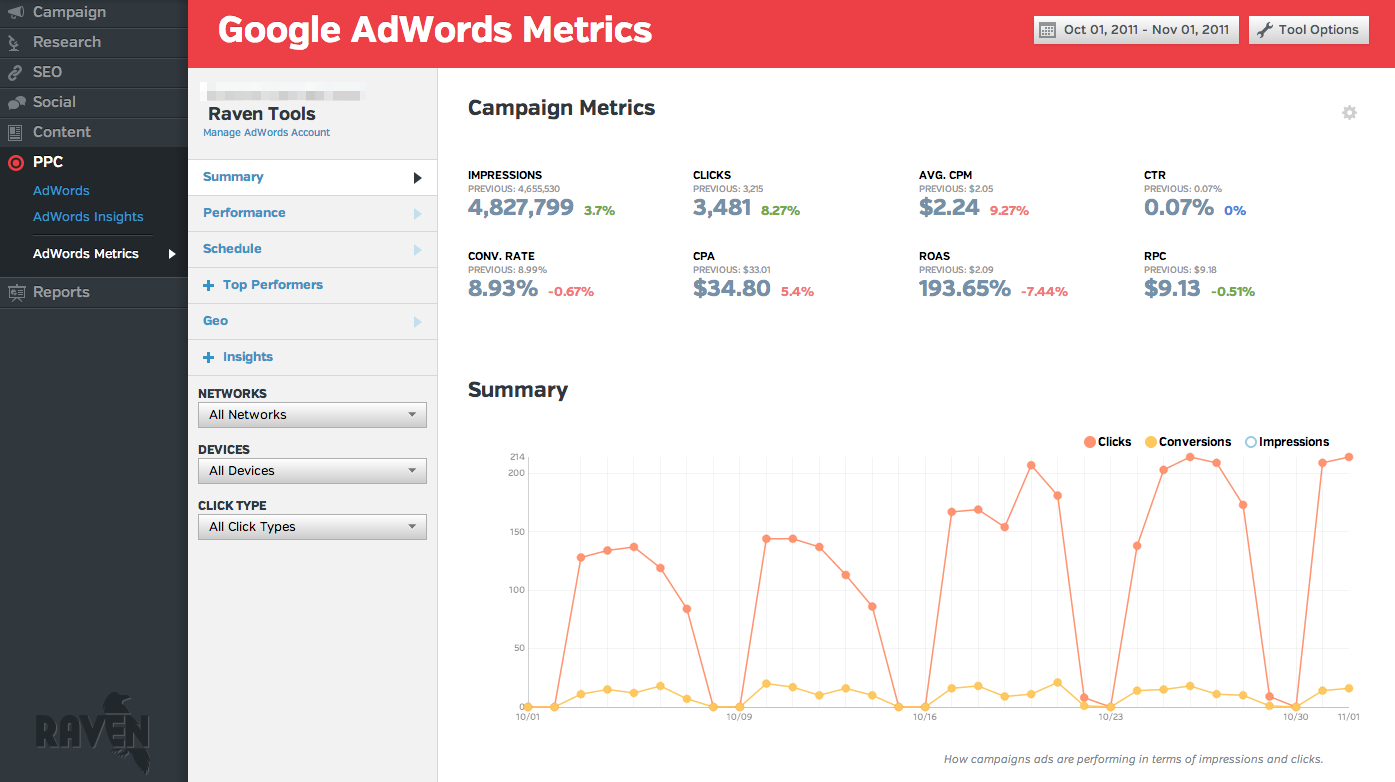Click the calendar icon in date range
The image size is (1395, 782).
tap(1048, 30)
